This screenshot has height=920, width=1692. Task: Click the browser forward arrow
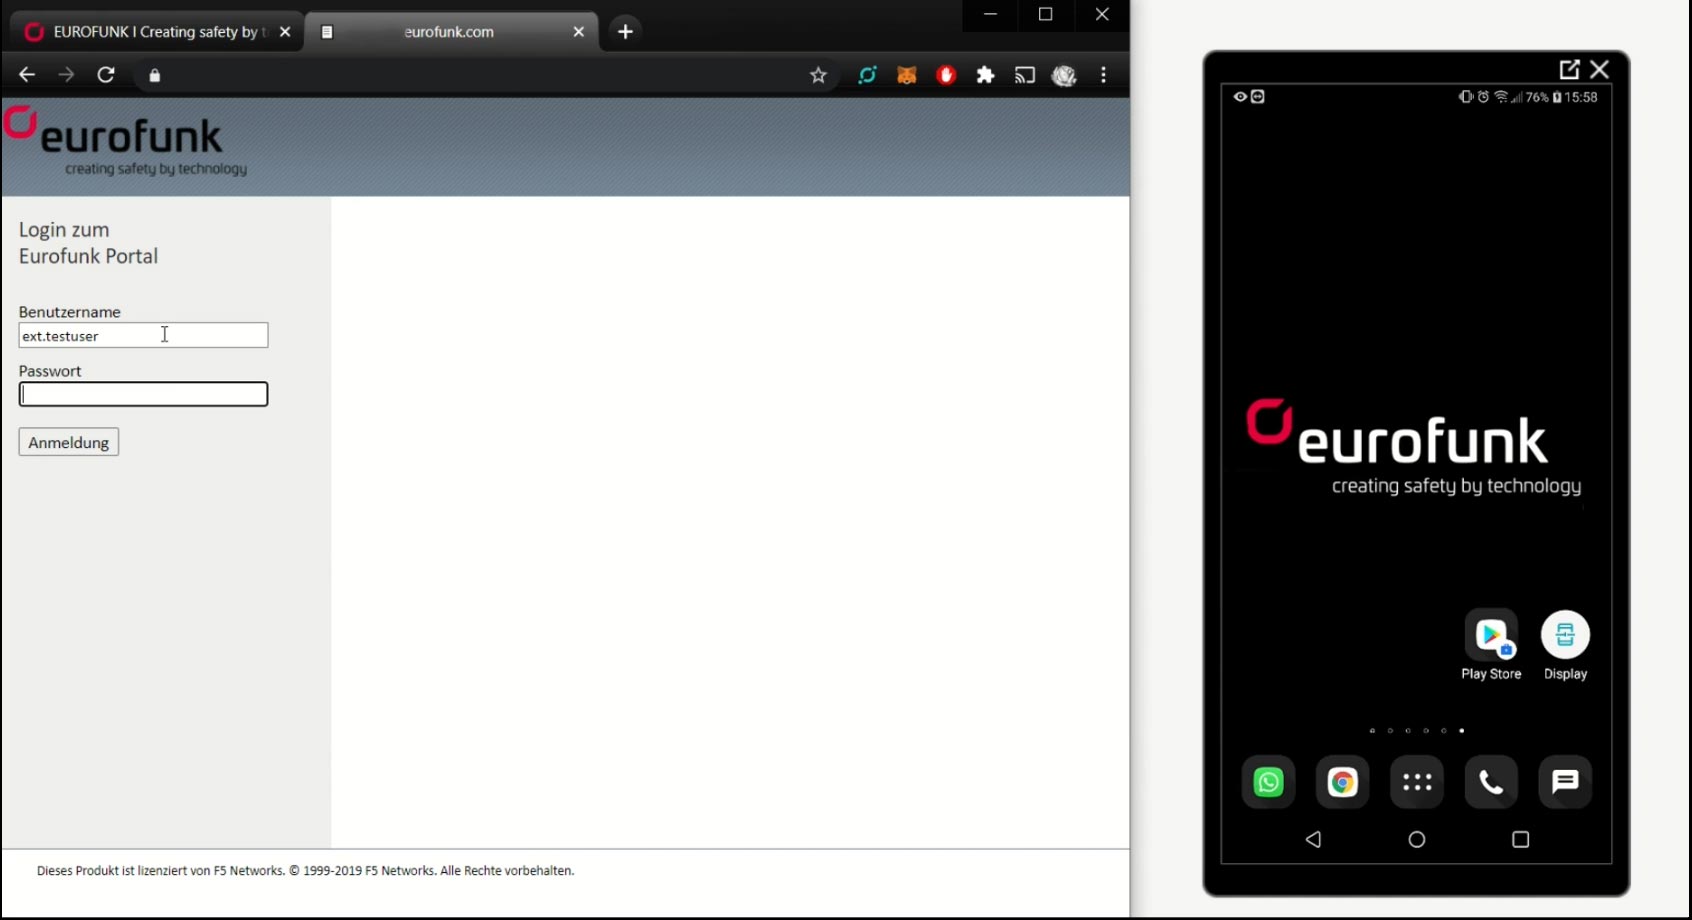coord(66,75)
